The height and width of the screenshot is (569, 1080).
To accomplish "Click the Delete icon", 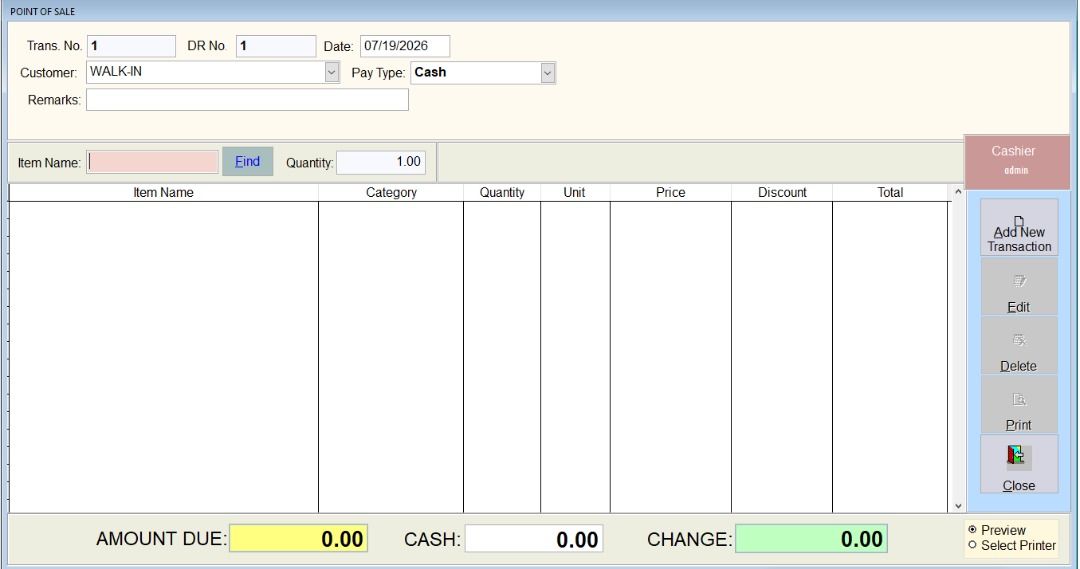I will point(1019,340).
